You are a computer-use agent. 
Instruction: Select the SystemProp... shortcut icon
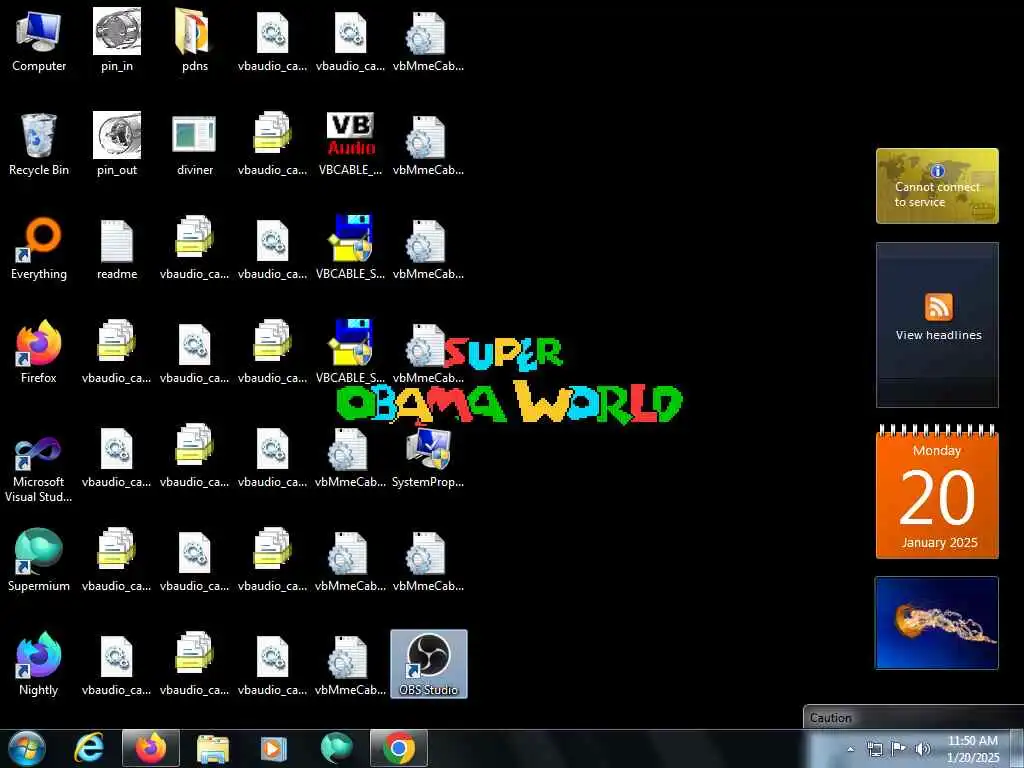tap(428, 457)
